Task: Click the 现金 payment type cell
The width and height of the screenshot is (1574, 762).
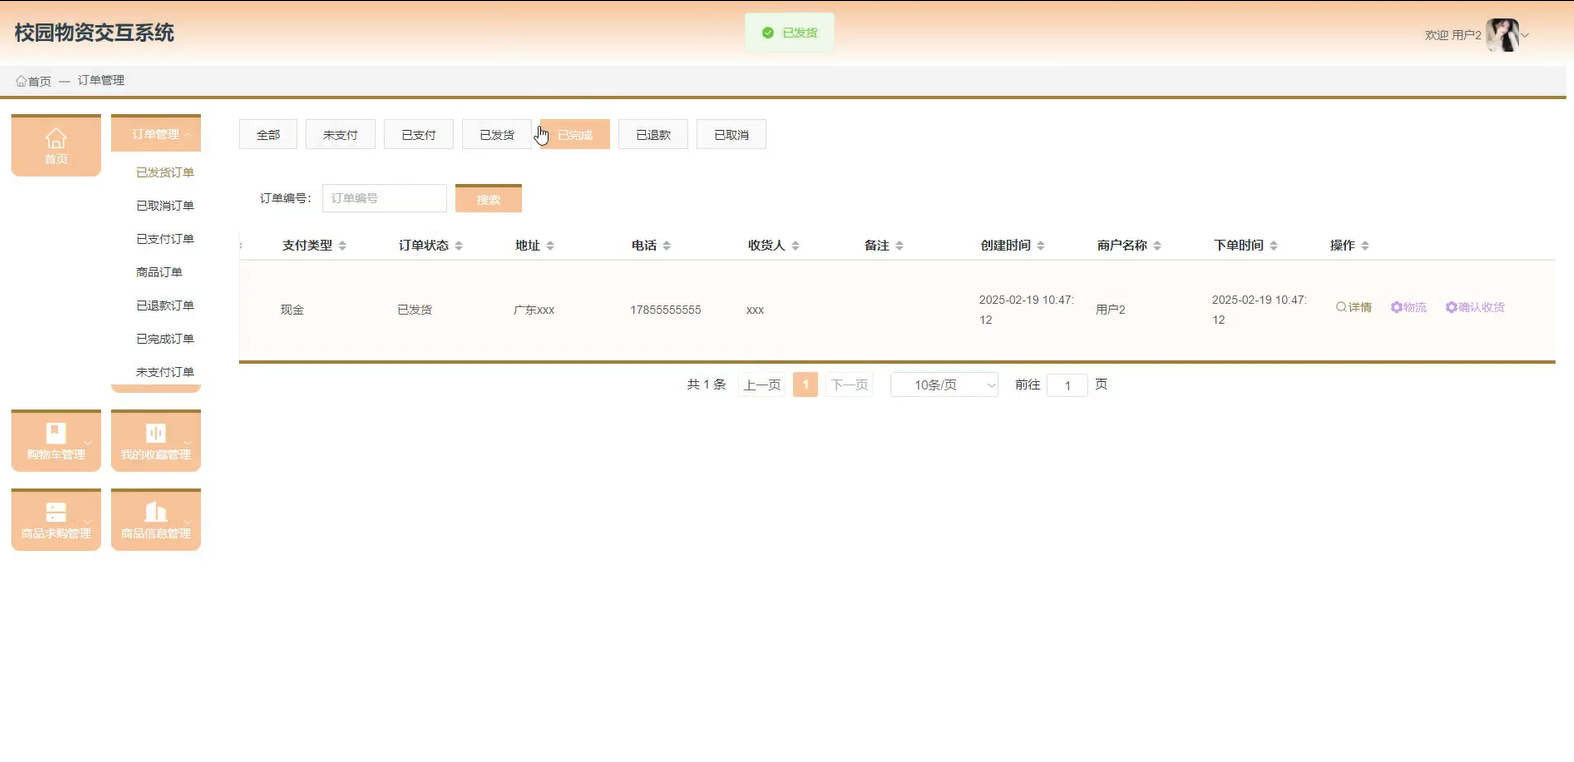Action: coord(292,310)
